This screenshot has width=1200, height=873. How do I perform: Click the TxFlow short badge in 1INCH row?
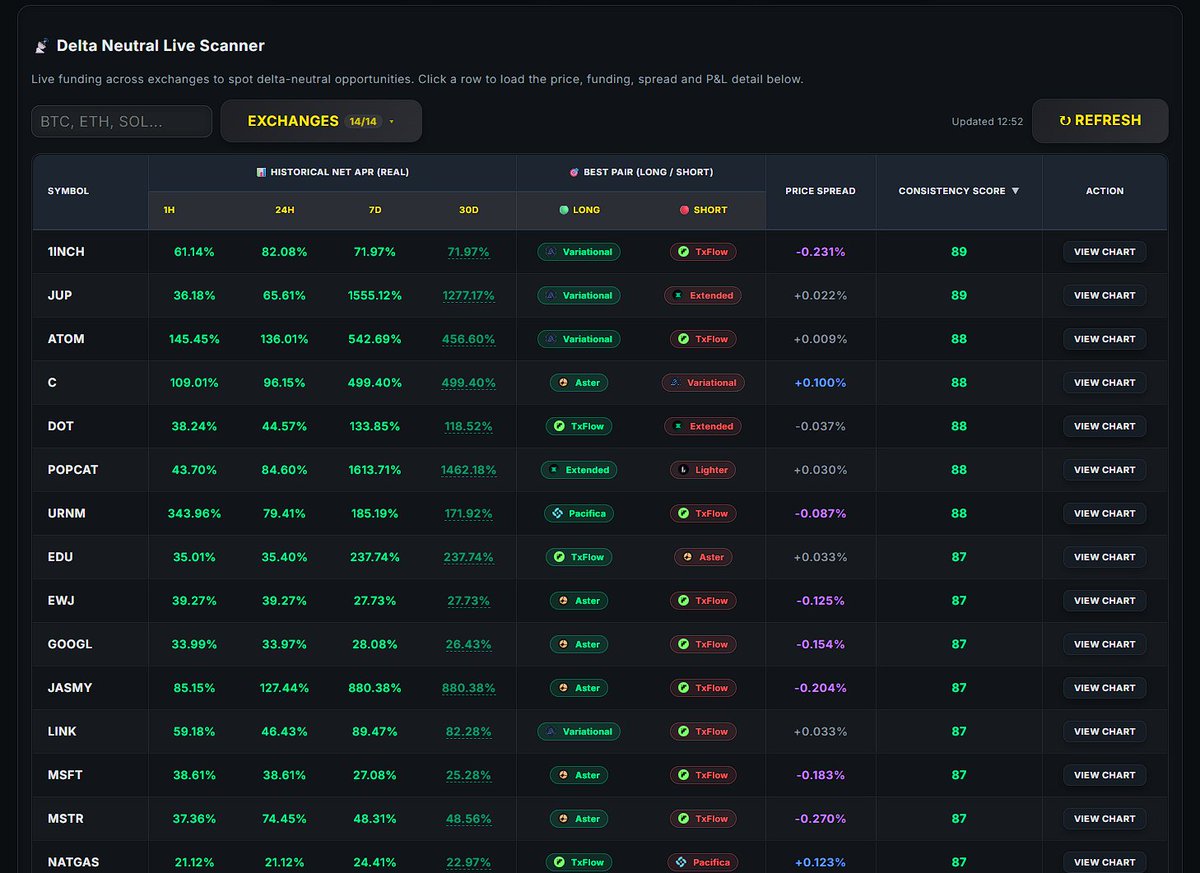pyautogui.click(x=703, y=252)
